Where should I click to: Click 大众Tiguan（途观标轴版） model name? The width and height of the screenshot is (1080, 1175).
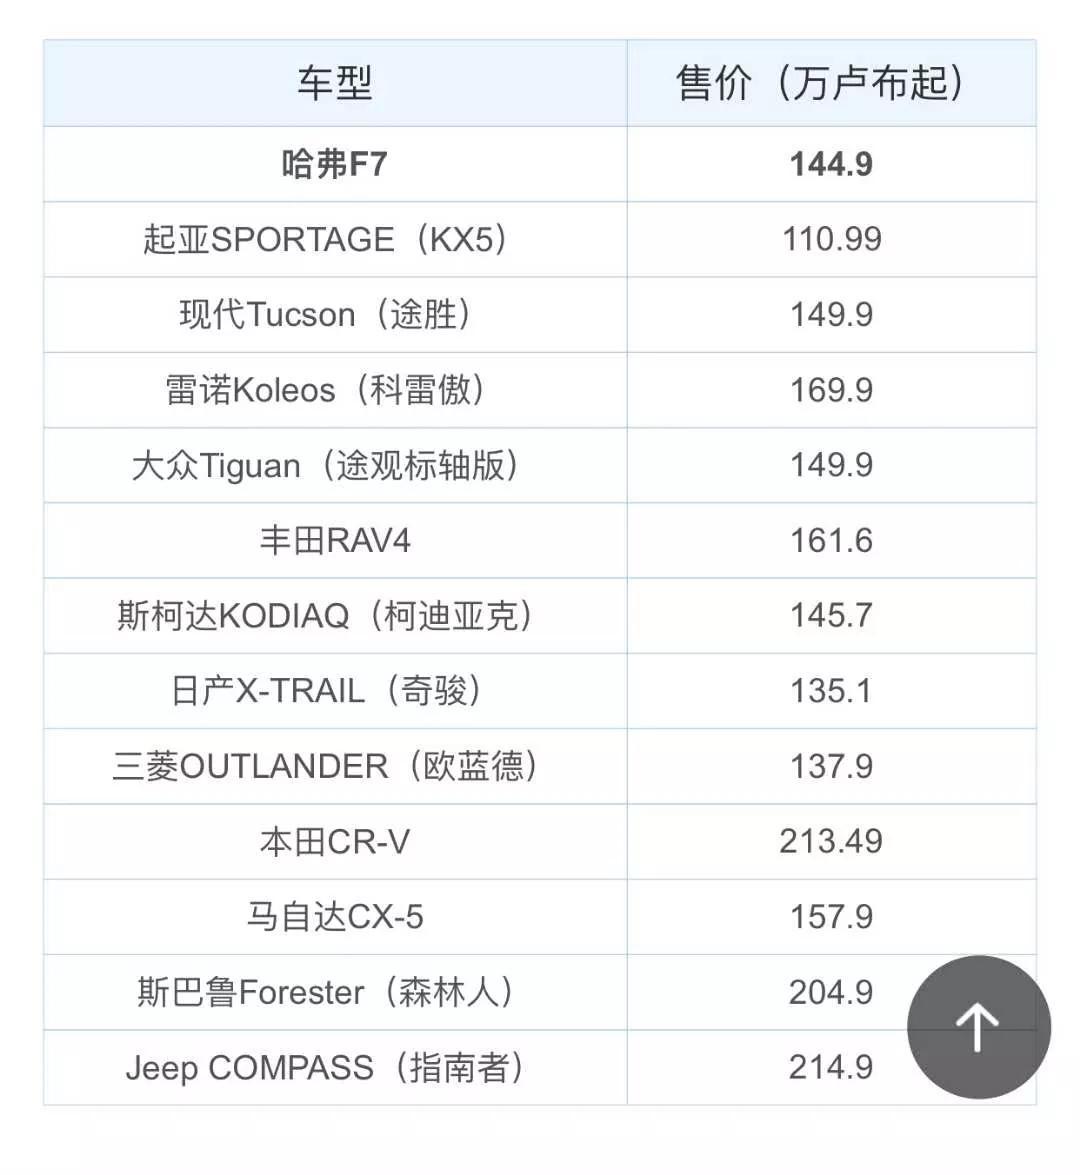coord(326,465)
